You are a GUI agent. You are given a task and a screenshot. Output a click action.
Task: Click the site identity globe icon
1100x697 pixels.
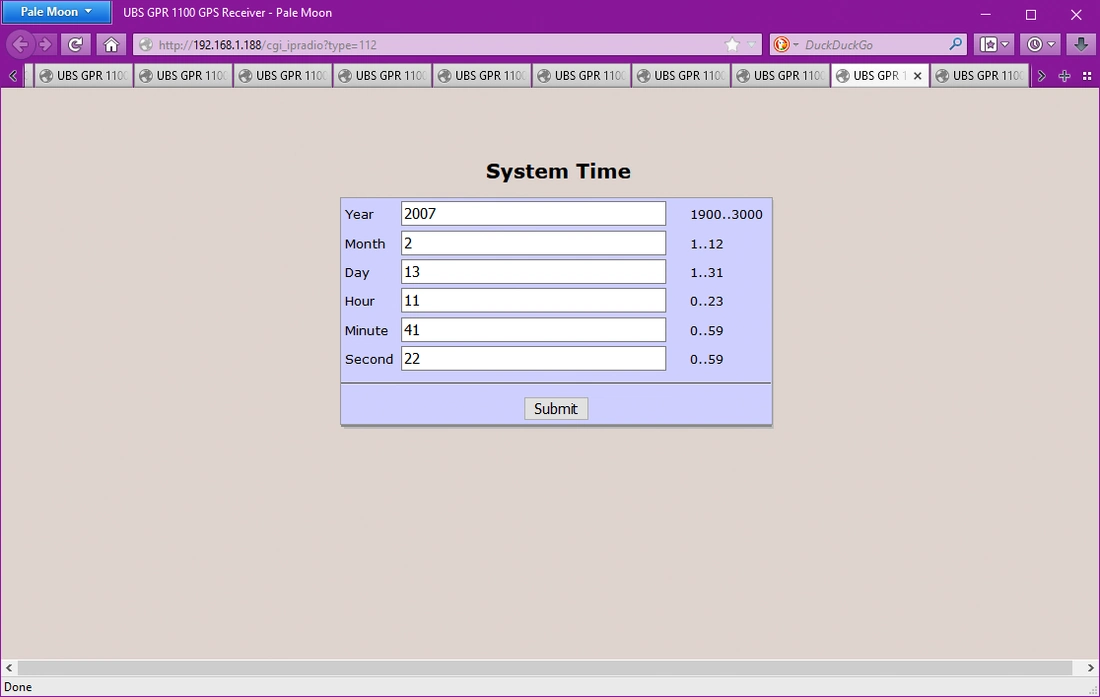coord(146,45)
